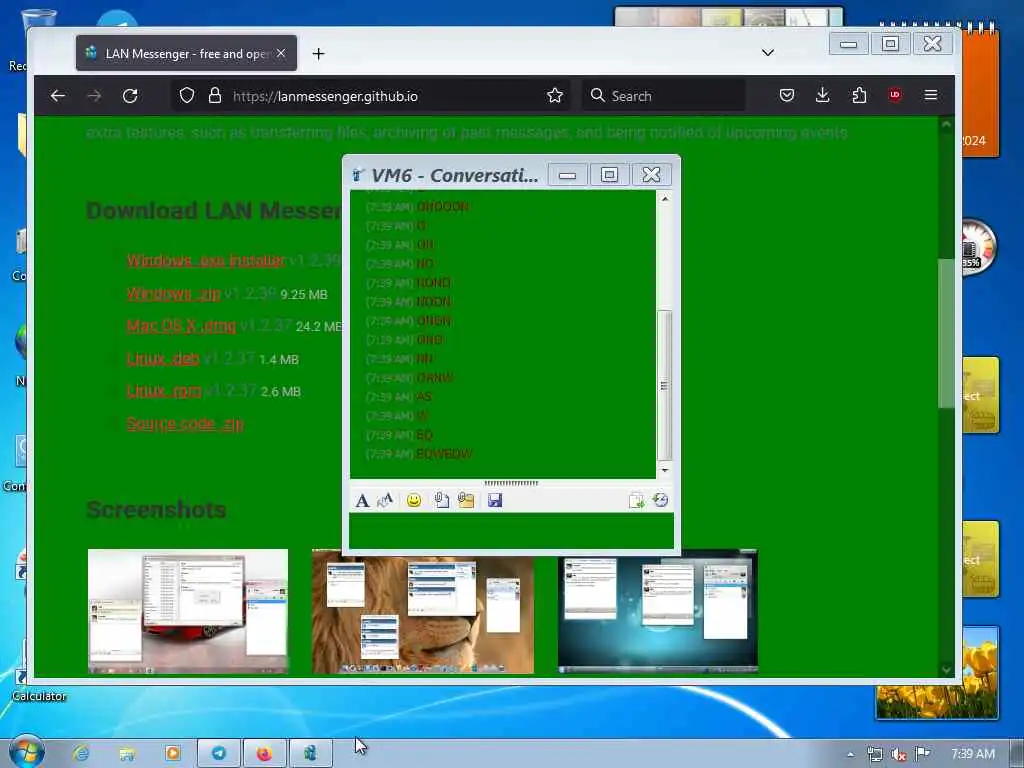Click the muted volume tray icon
This screenshot has height=768, width=1024.
coord(899,754)
